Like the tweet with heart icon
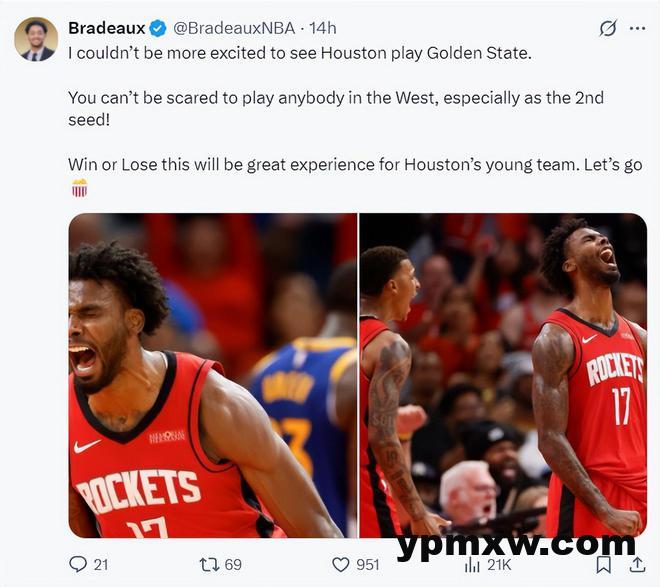 click(341, 564)
